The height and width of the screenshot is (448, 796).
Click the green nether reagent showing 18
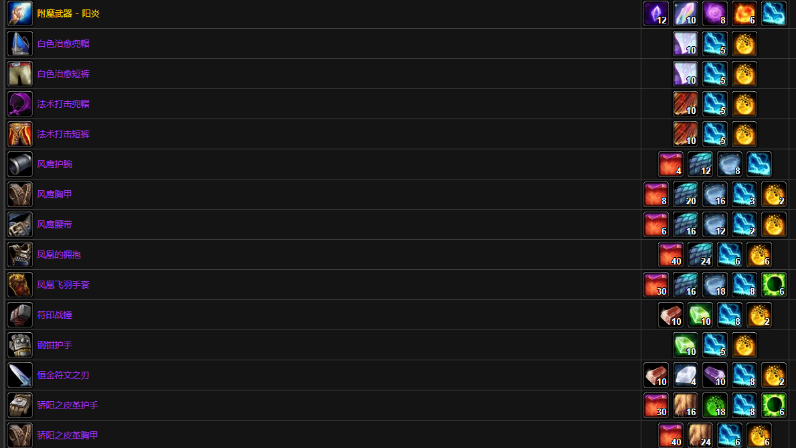715,405
